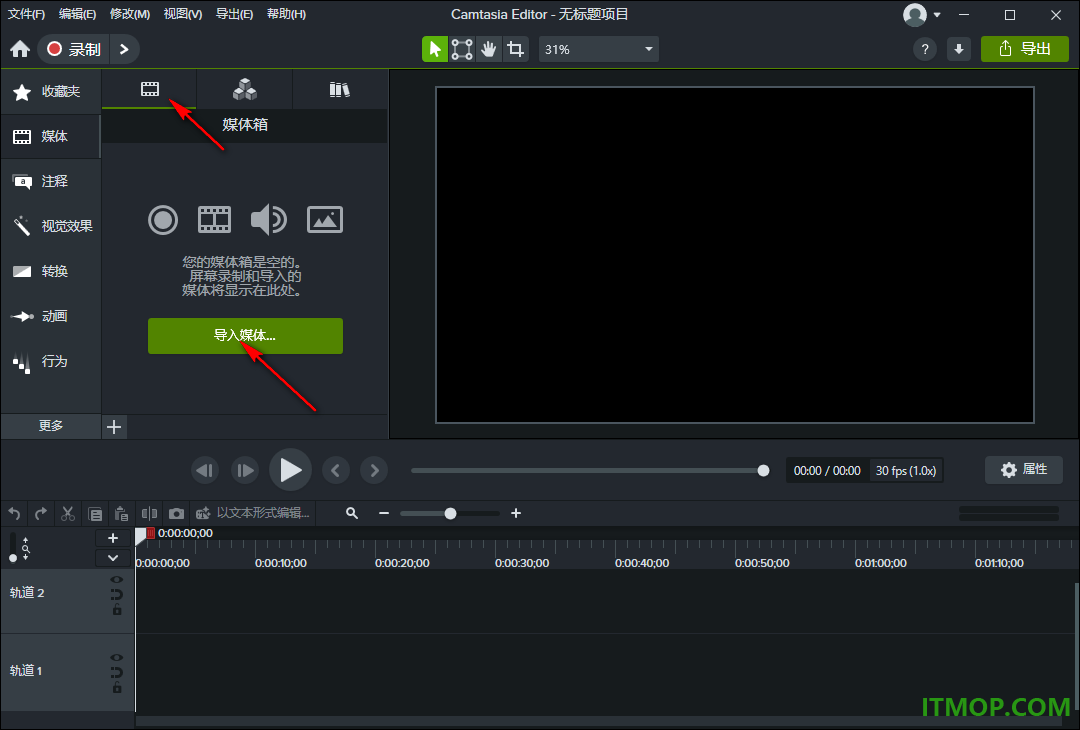
Task: Open the 视觉效果 panel
Action: pyautogui.click(x=51, y=226)
